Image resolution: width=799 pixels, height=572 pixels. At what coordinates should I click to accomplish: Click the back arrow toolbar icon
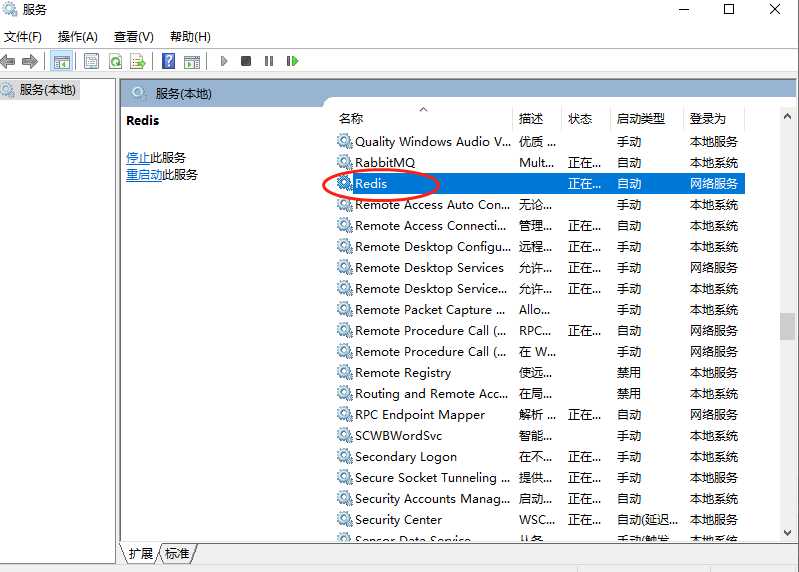[x=8, y=62]
